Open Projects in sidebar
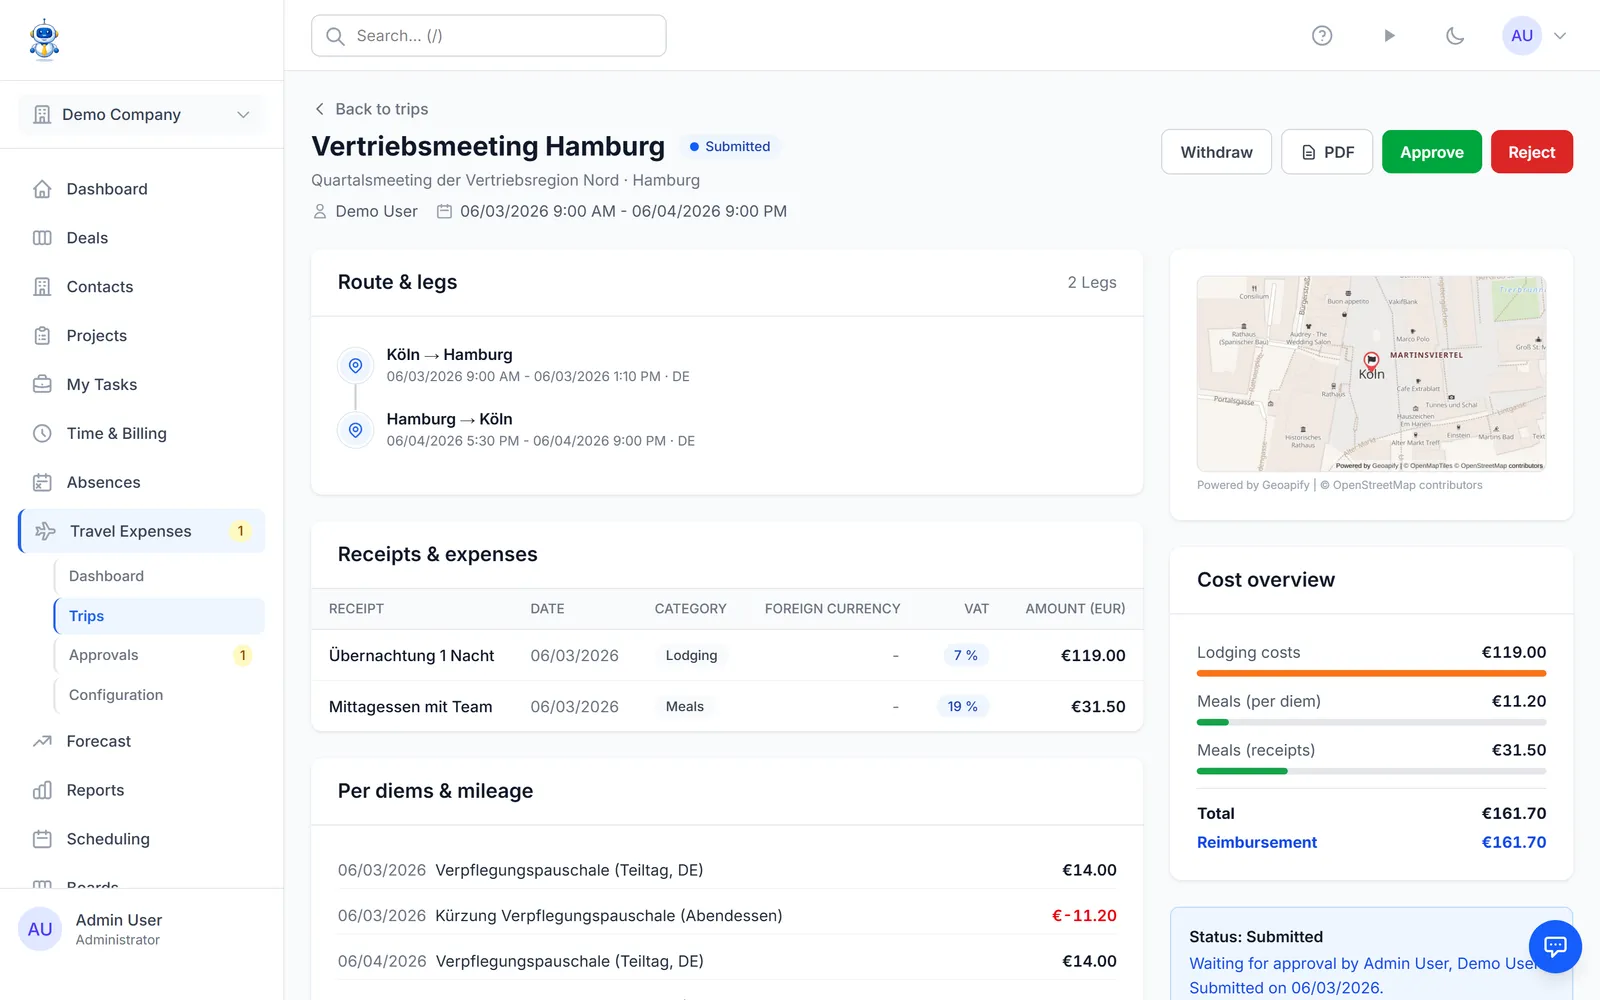The image size is (1600, 1000). click(x=141, y=336)
